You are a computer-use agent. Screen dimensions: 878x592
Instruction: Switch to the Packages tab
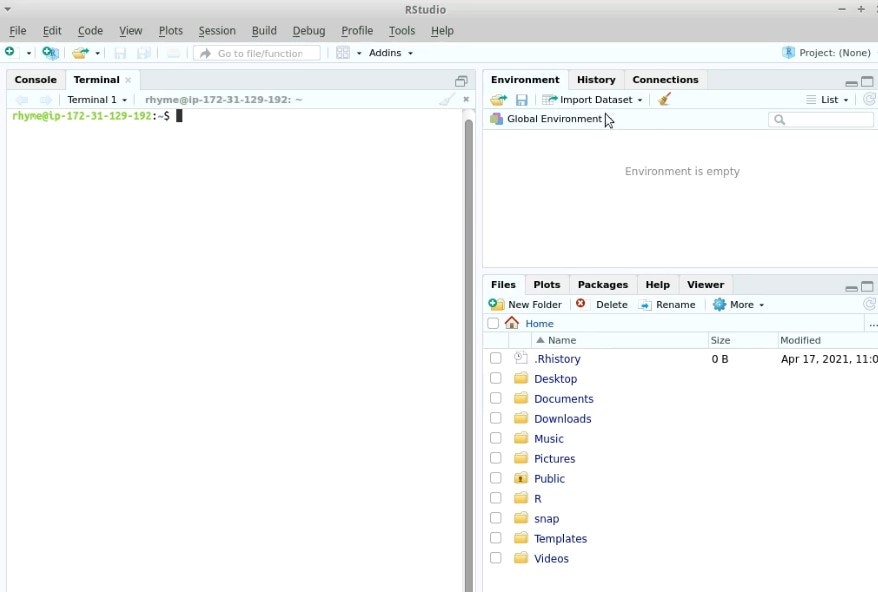603,285
